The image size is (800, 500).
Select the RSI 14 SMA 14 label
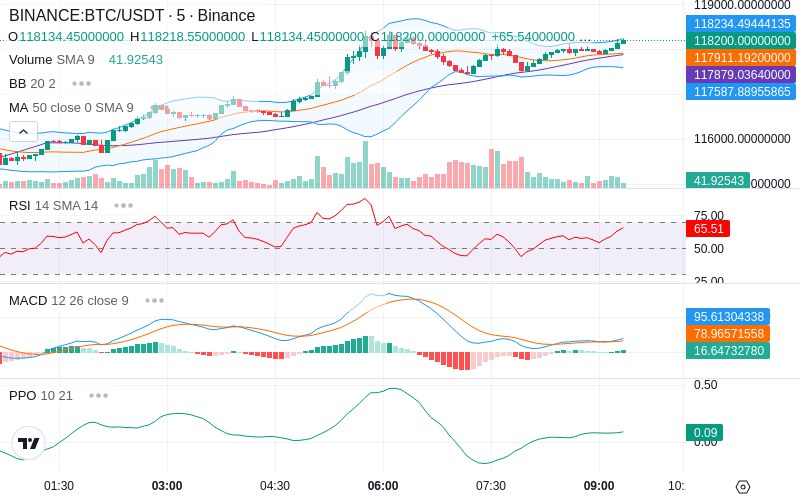point(54,206)
